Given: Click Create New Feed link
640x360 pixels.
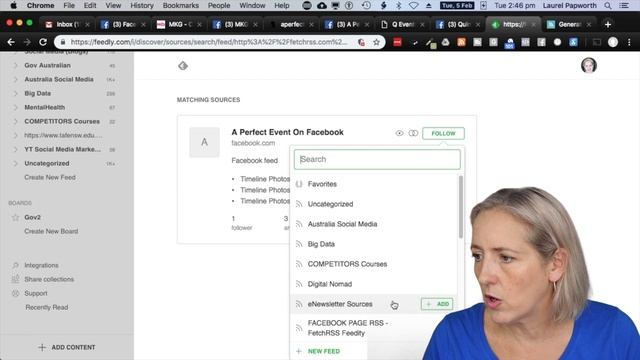Looking at the screenshot, I should pyautogui.click(x=50, y=177).
